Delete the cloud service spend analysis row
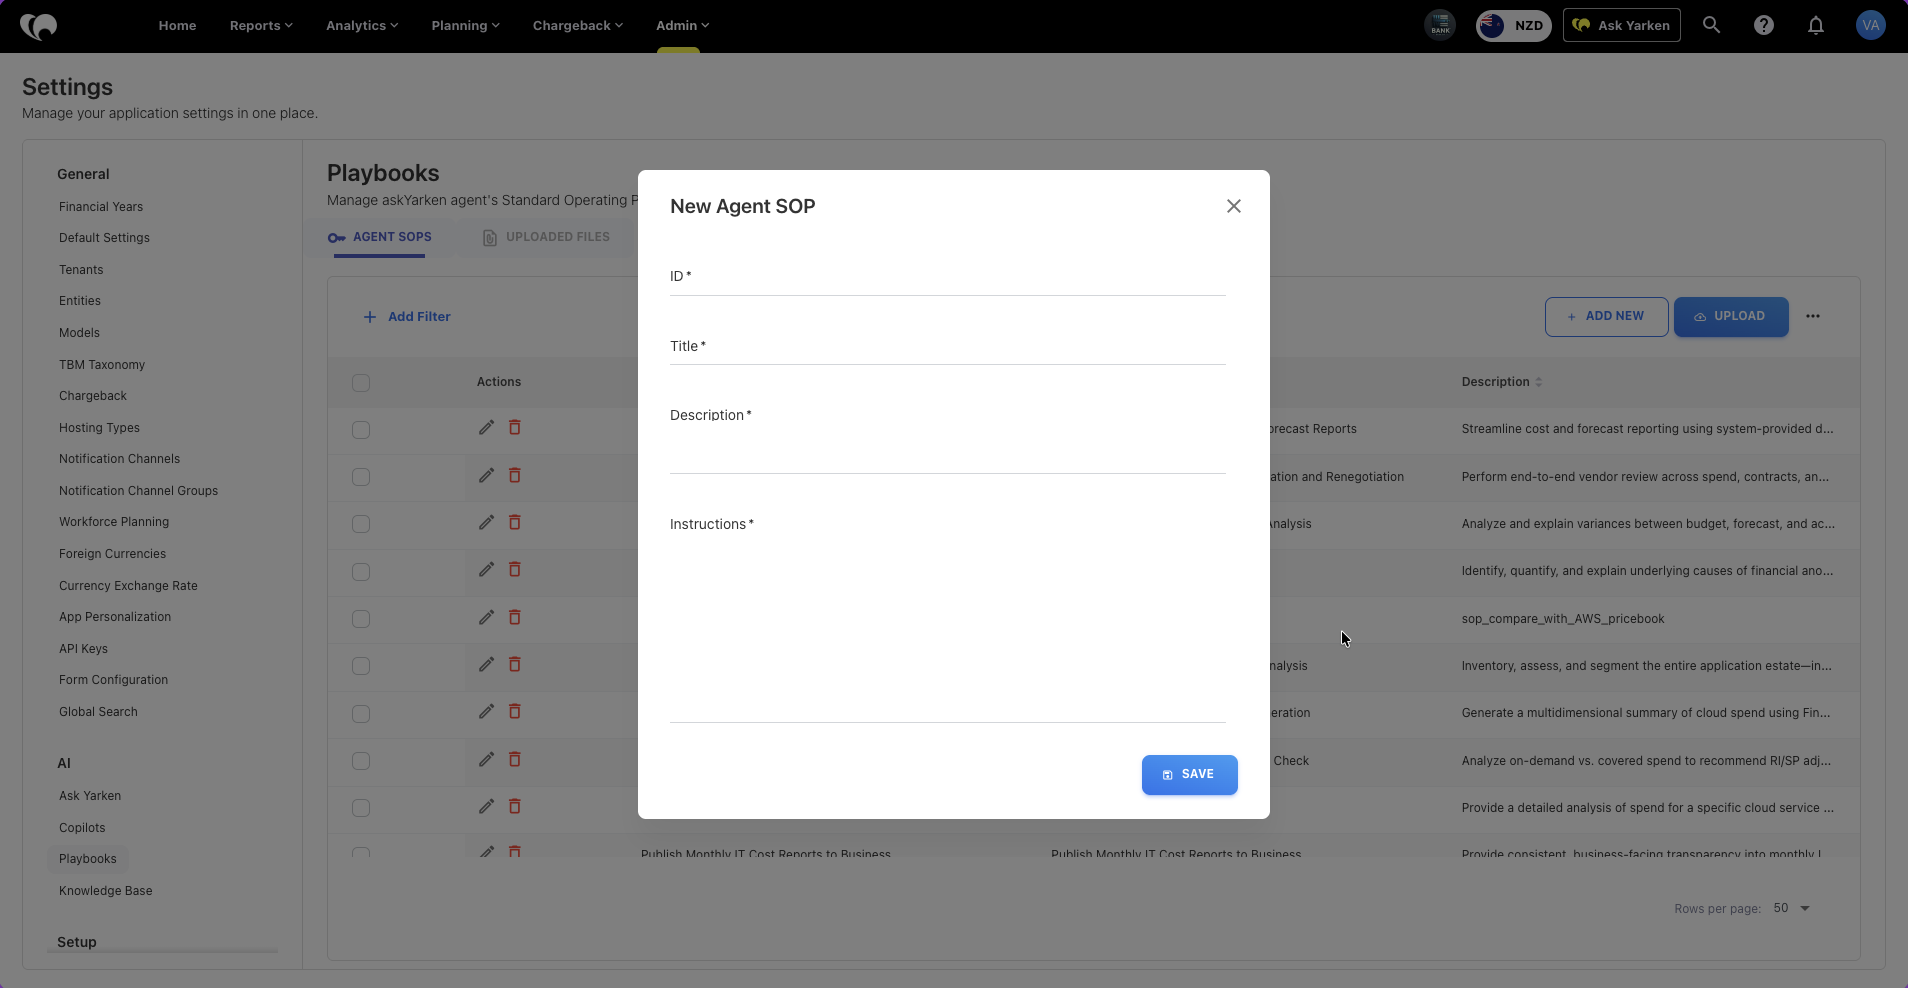This screenshot has height=988, width=1908. [x=515, y=806]
